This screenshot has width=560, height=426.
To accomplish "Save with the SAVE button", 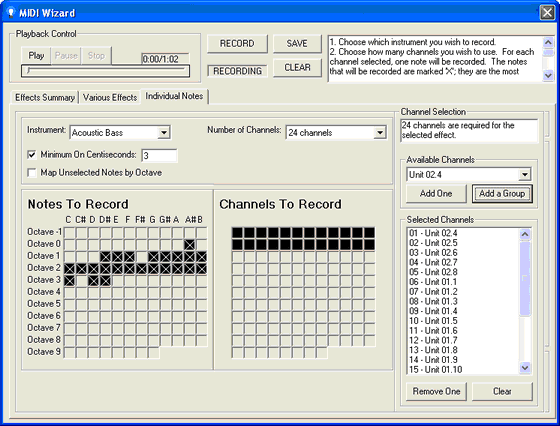I will click(x=297, y=44).
